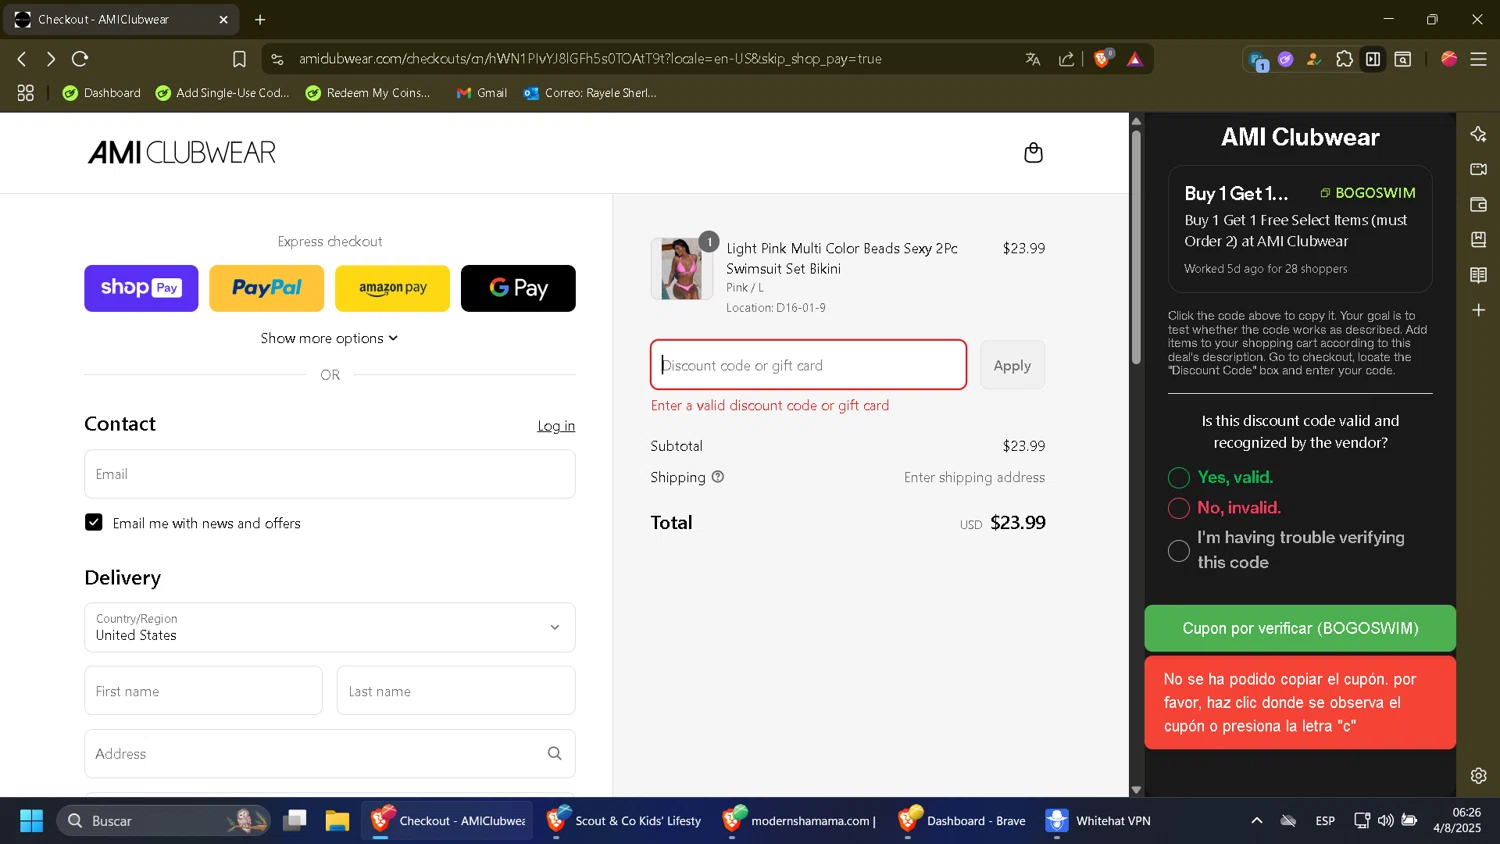Viewport: 1500px width, 844px height.
Task: Click the Windows taskbar search box
Action: [164, 821]
